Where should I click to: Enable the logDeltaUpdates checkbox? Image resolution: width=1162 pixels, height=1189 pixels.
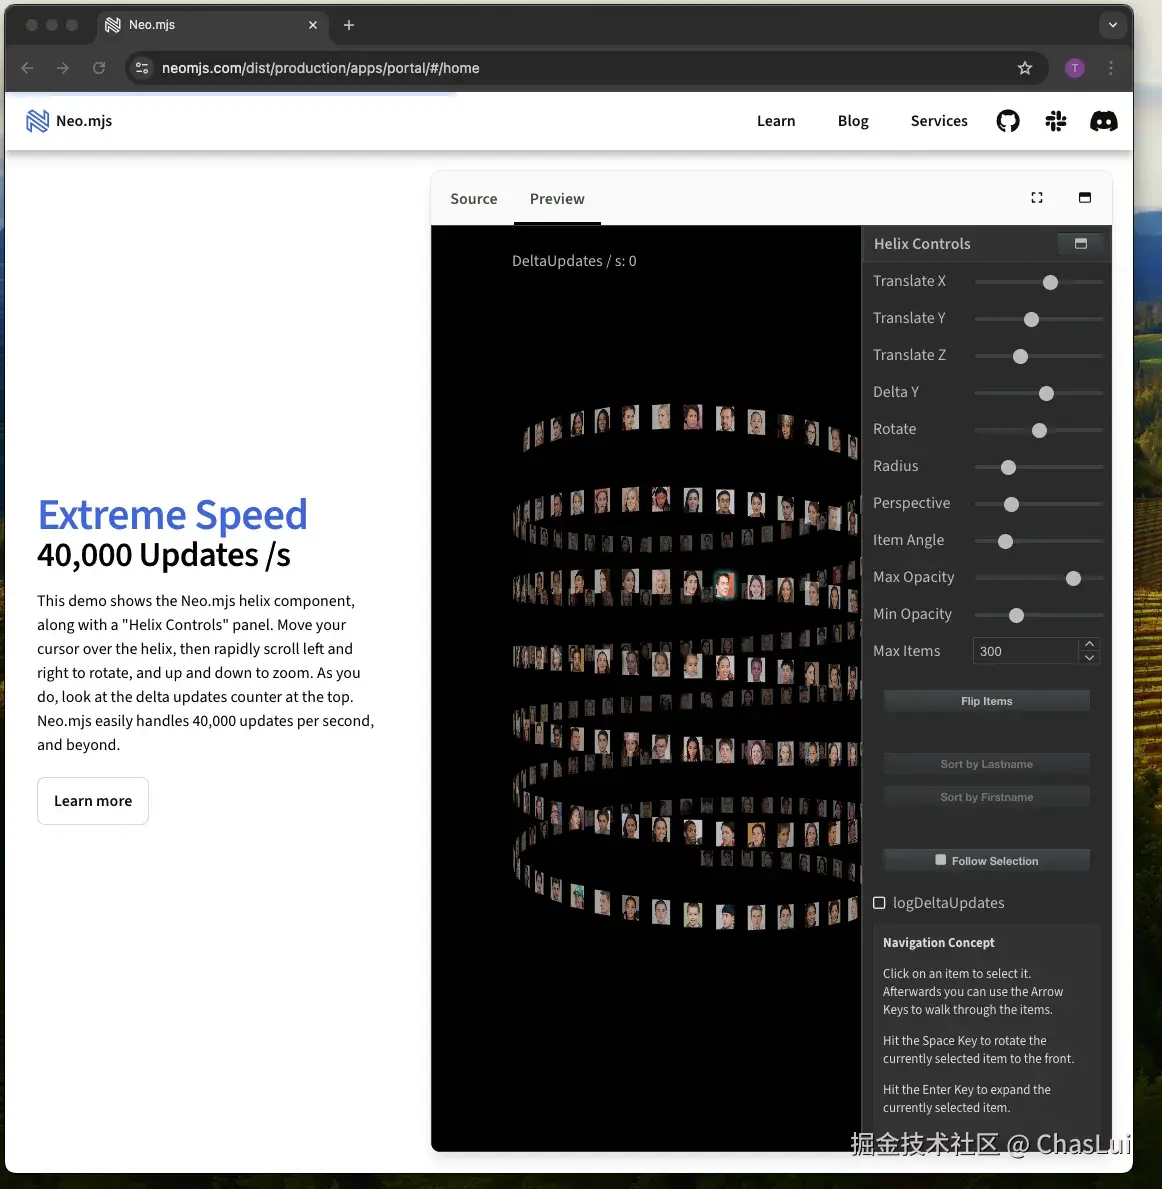click(x=879, y=902)
